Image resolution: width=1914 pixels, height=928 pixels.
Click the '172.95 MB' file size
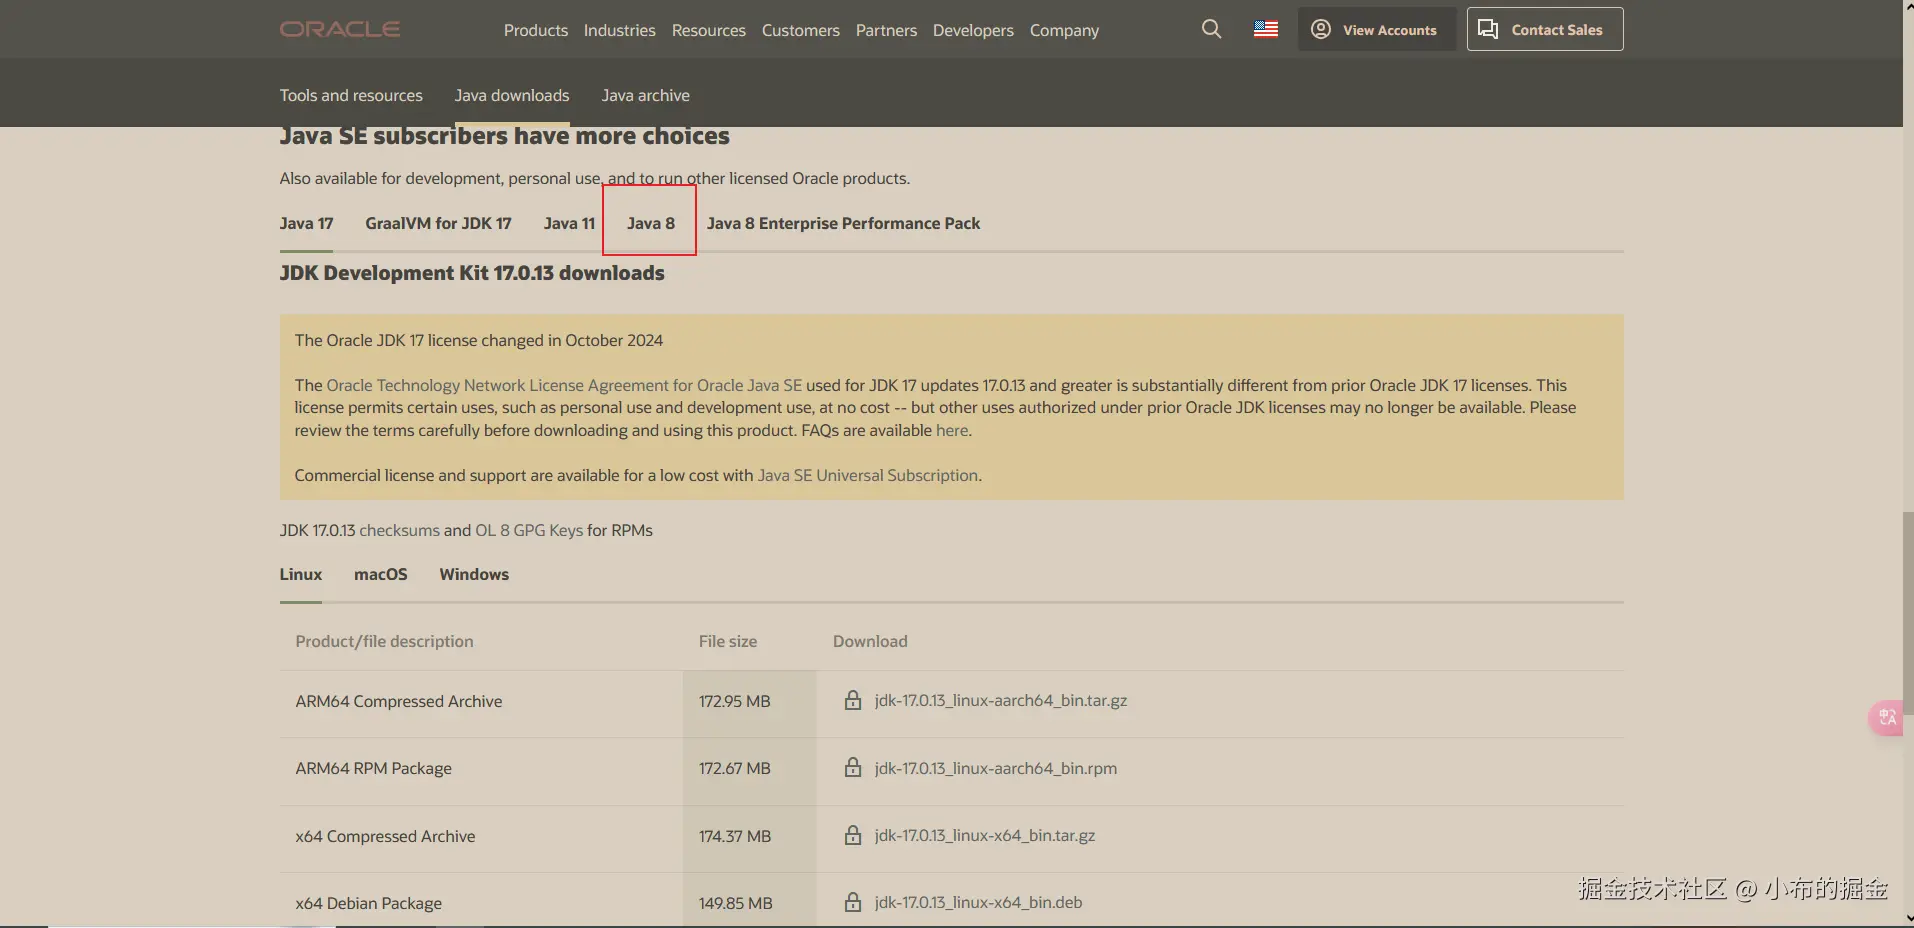tap(735, 701)
